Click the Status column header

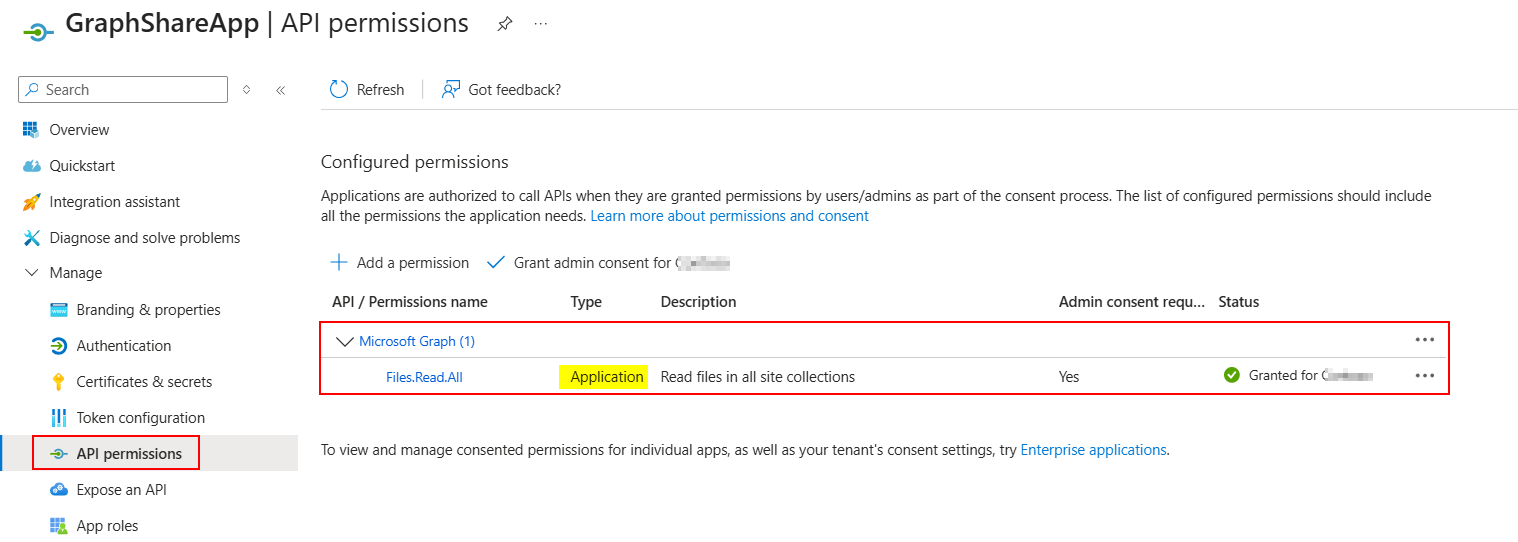coord(1238,302)
